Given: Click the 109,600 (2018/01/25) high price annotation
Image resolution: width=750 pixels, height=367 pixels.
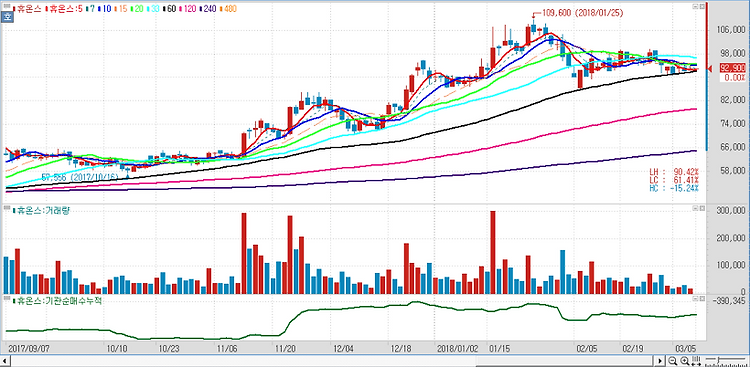Looking at the screenshot, I should (x=583, y=13).
